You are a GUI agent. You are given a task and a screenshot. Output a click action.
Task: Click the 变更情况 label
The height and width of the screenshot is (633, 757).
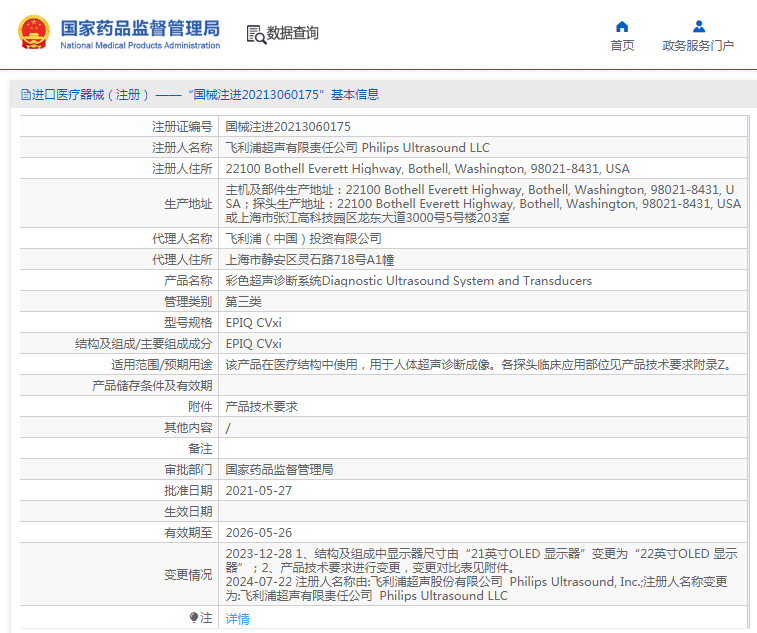tap(188, 575)
